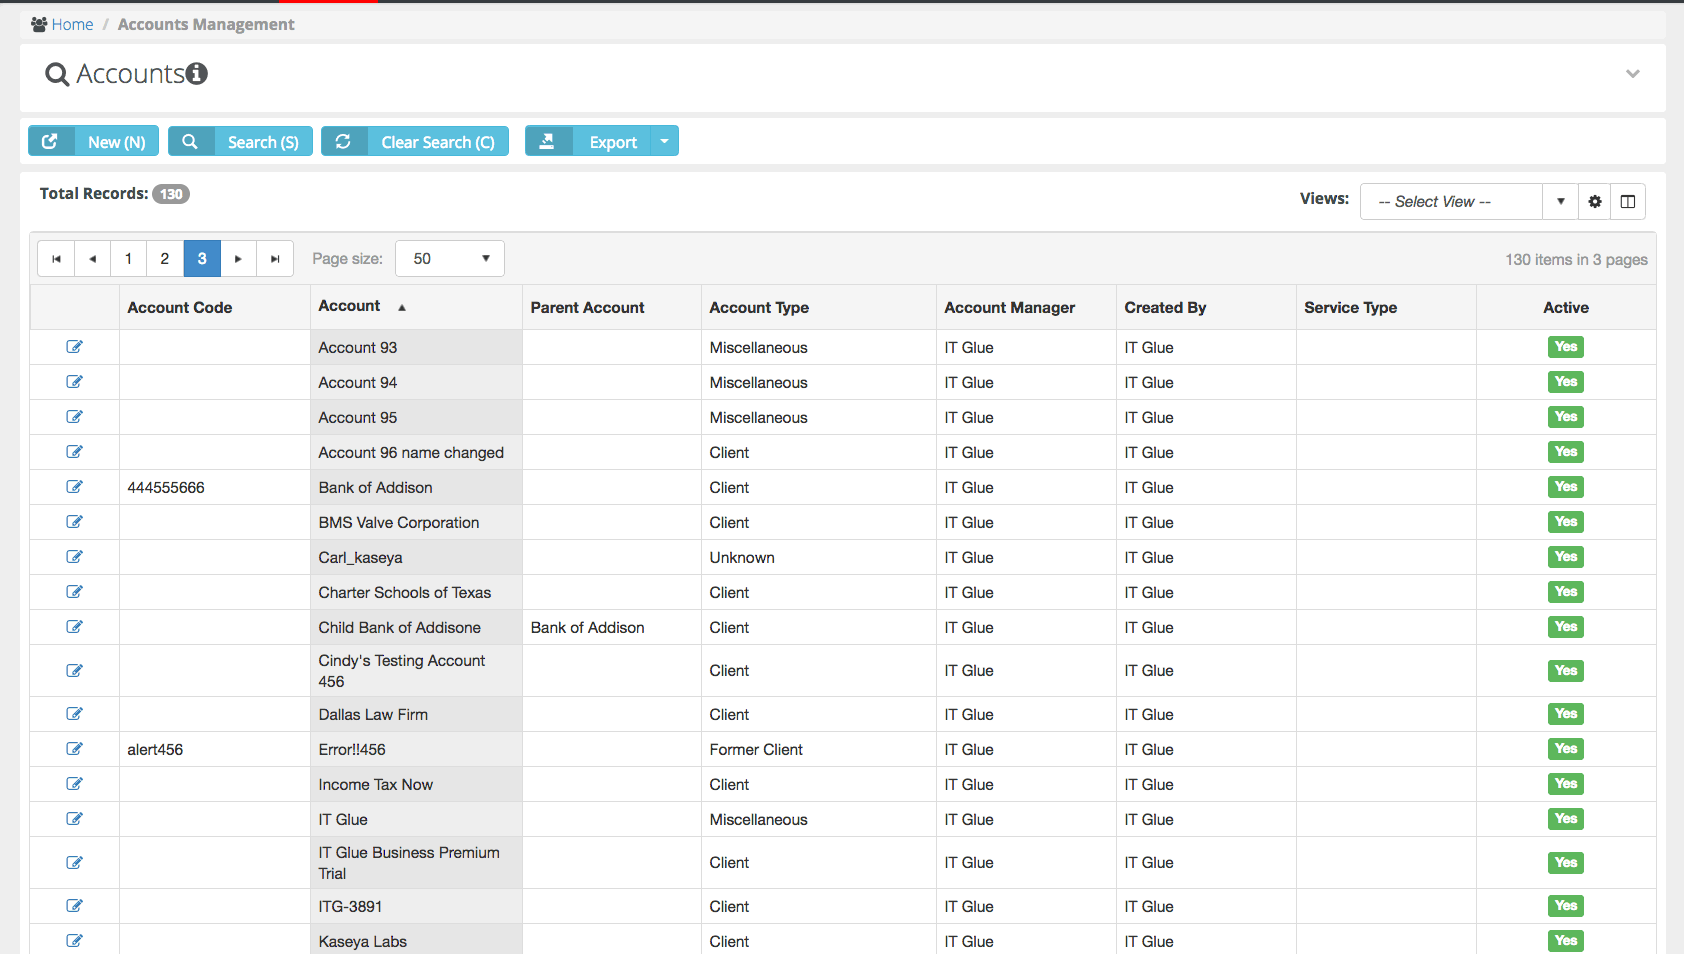This screenshot has height=954, width=1684.
Task: Go to page 1 of accounts
Action: pos(128,259)
